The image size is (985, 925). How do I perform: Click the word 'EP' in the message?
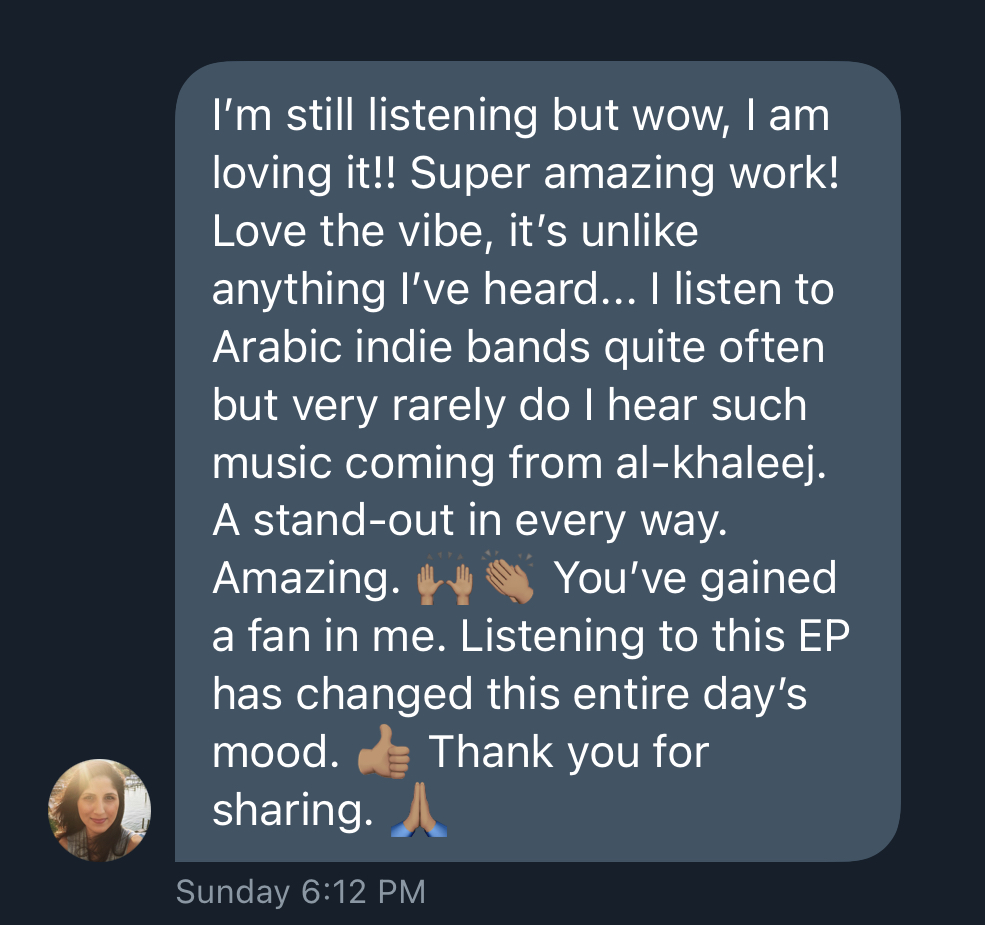pyautogui.click(x=824, y=635)
